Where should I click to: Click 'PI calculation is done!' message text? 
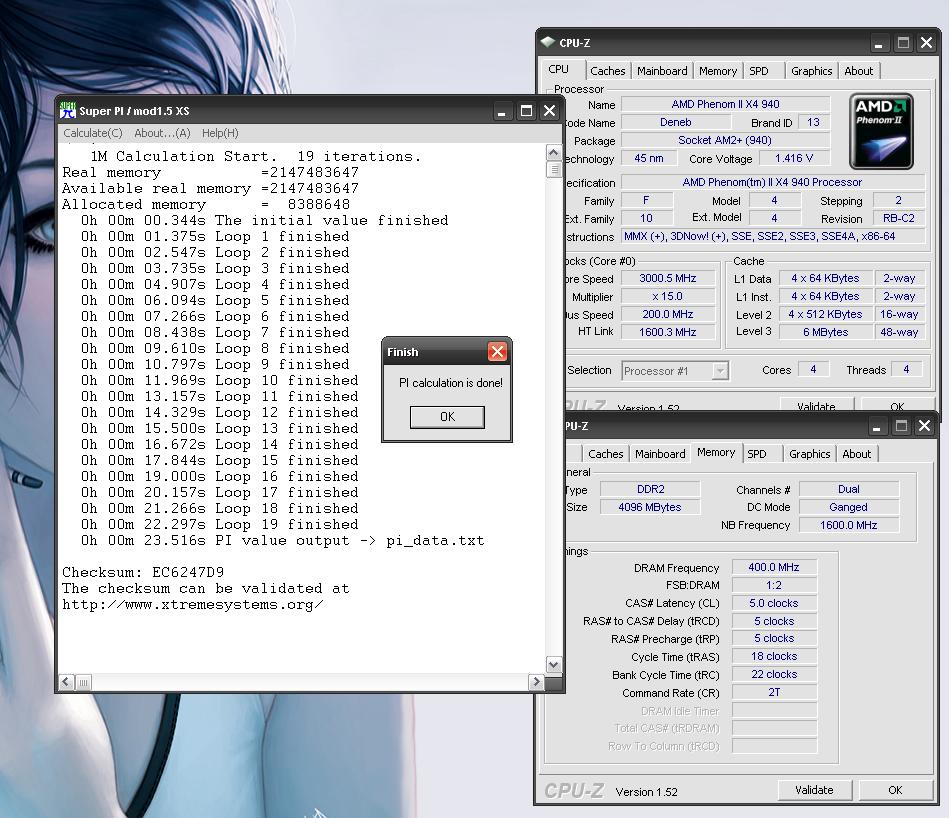(x=451, y=383)
